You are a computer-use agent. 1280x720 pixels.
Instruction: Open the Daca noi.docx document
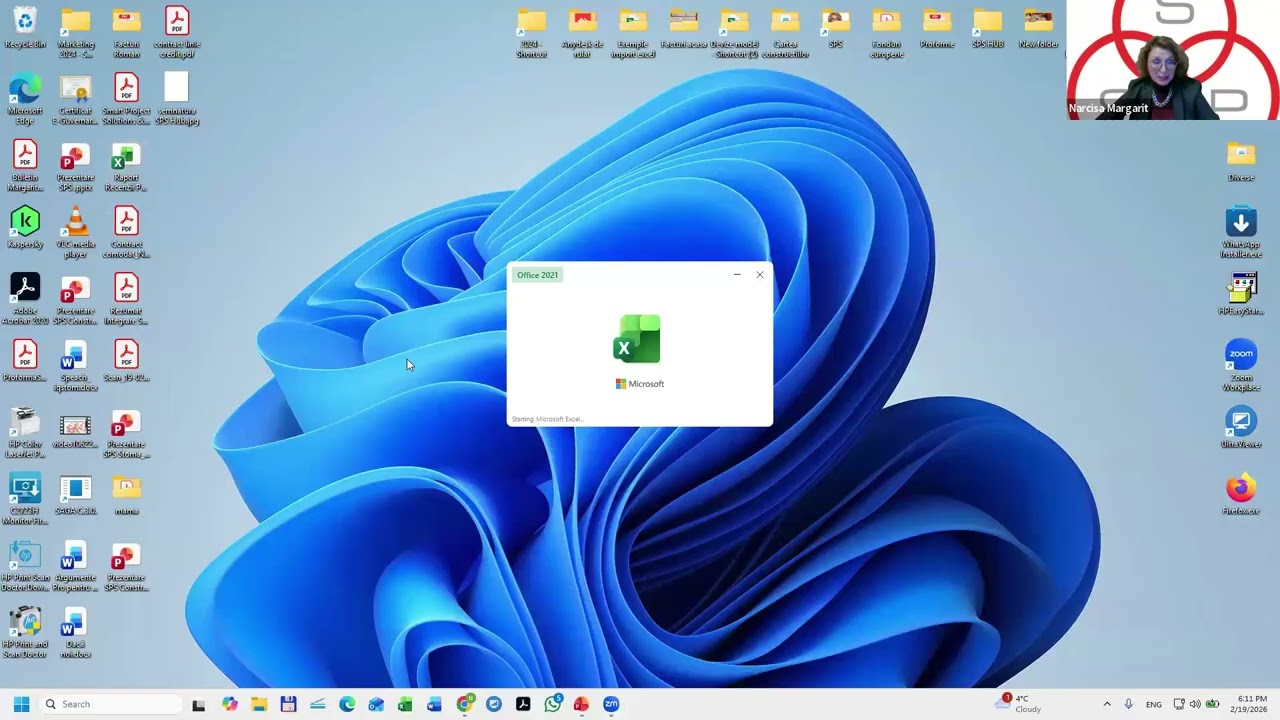[x=75, y=632]
